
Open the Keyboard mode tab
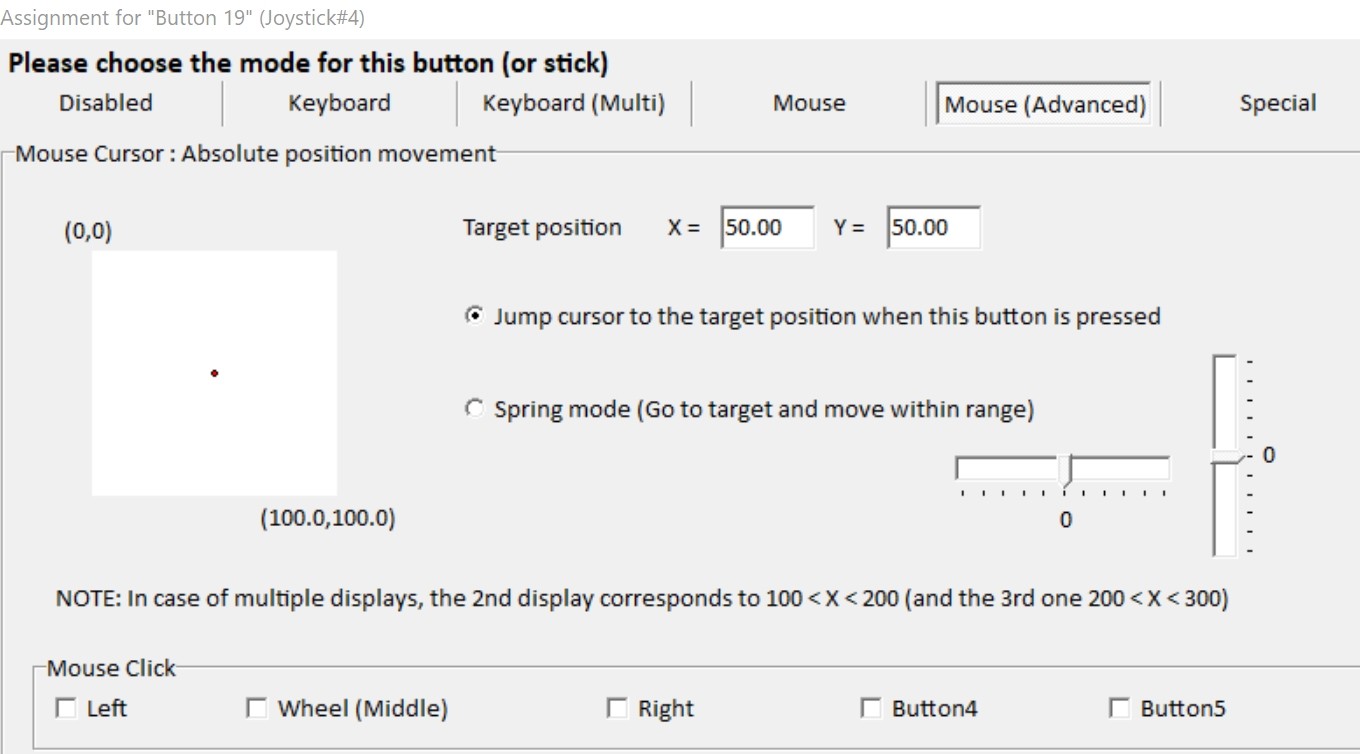pos(339,103)
